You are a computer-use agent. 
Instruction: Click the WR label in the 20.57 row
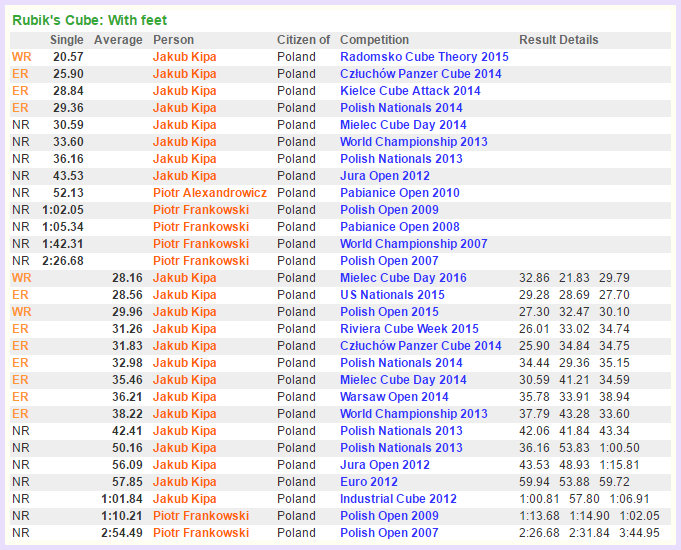pos(21,57)
